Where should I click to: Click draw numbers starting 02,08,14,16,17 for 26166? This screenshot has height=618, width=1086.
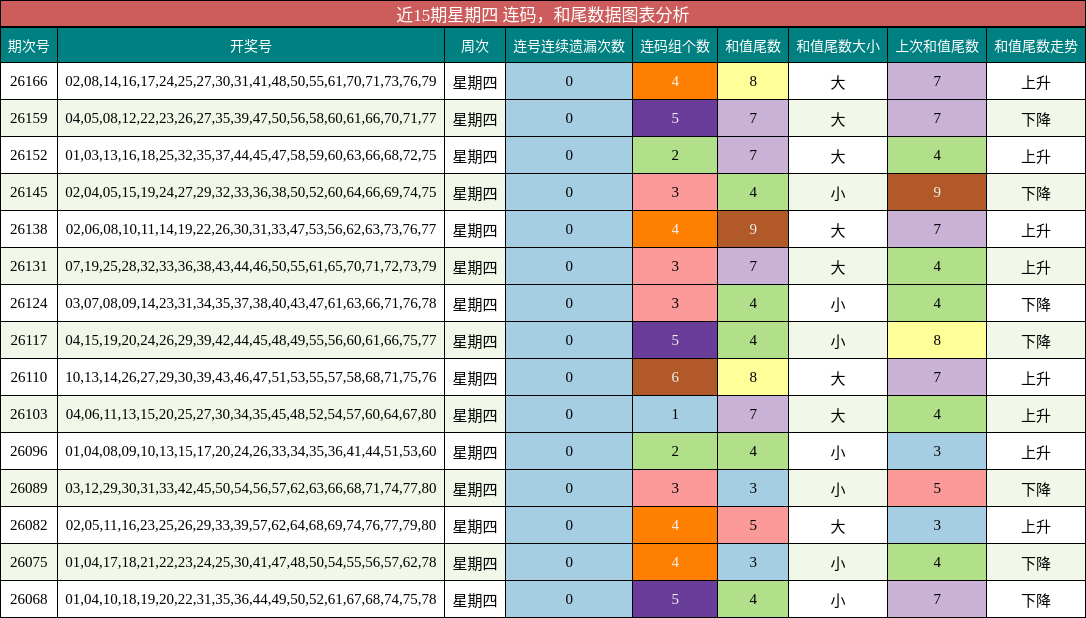coord(251,82)
